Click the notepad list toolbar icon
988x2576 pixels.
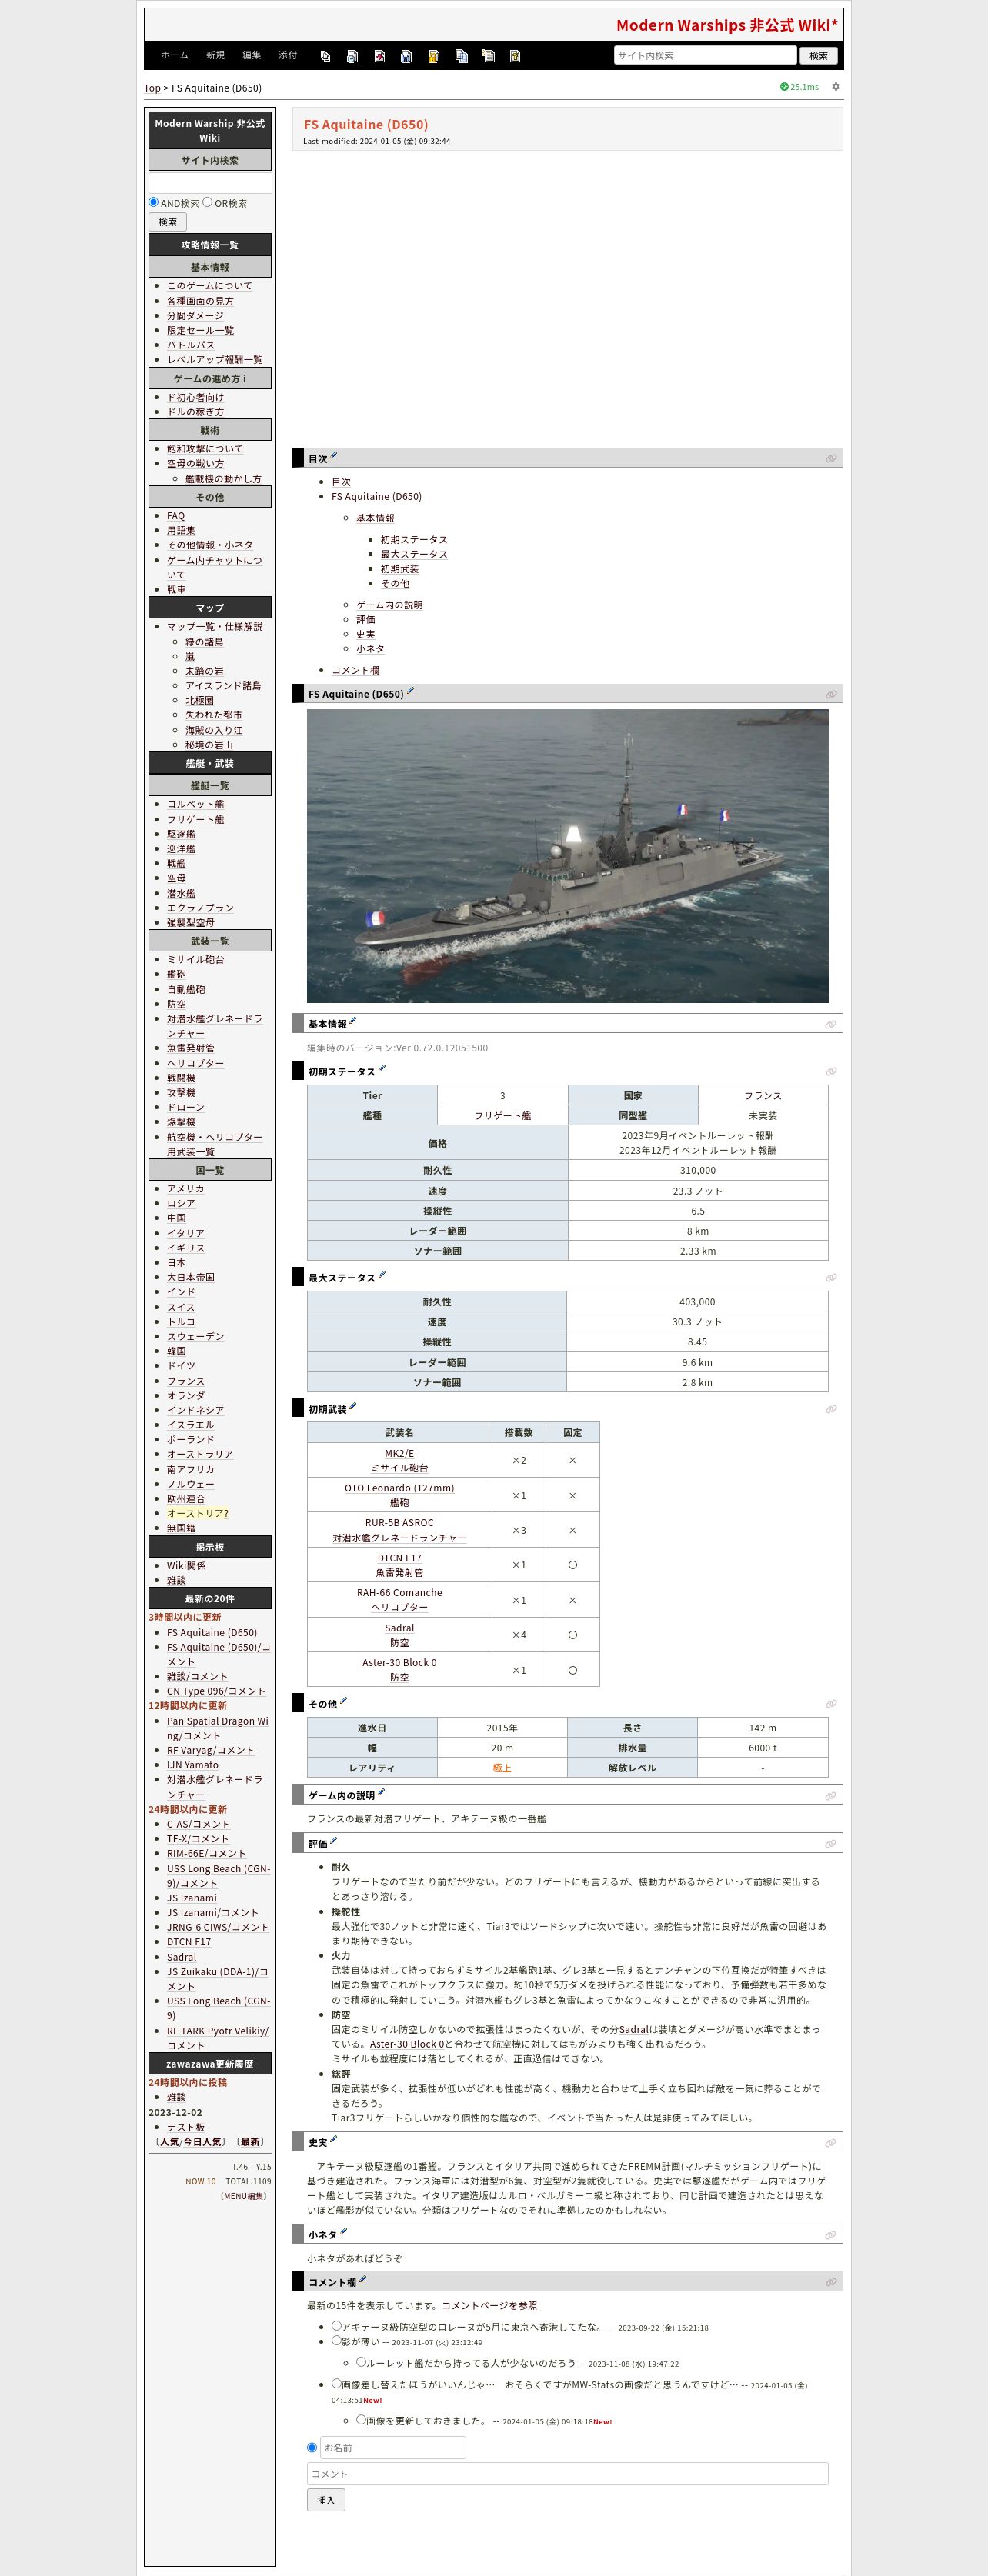[x=488, y=56]
